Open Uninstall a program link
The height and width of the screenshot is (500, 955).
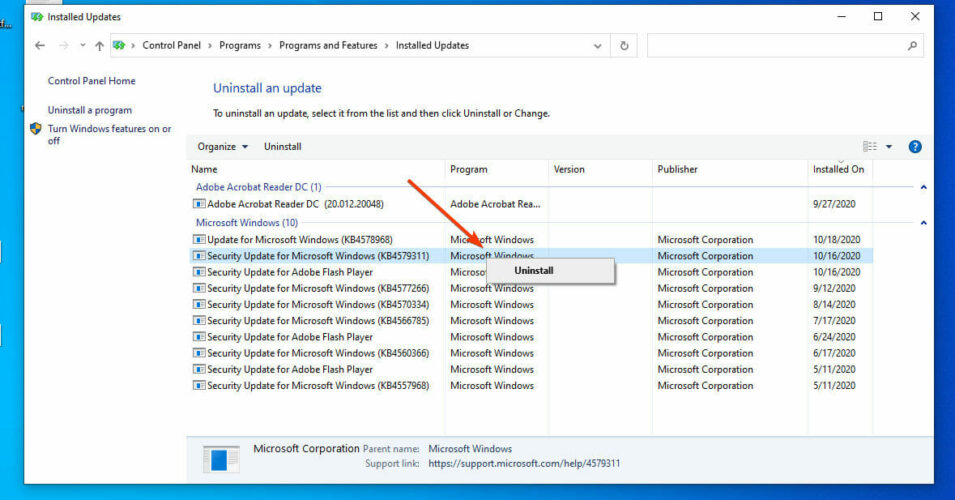pyautogui.click(x=90, y=110)
